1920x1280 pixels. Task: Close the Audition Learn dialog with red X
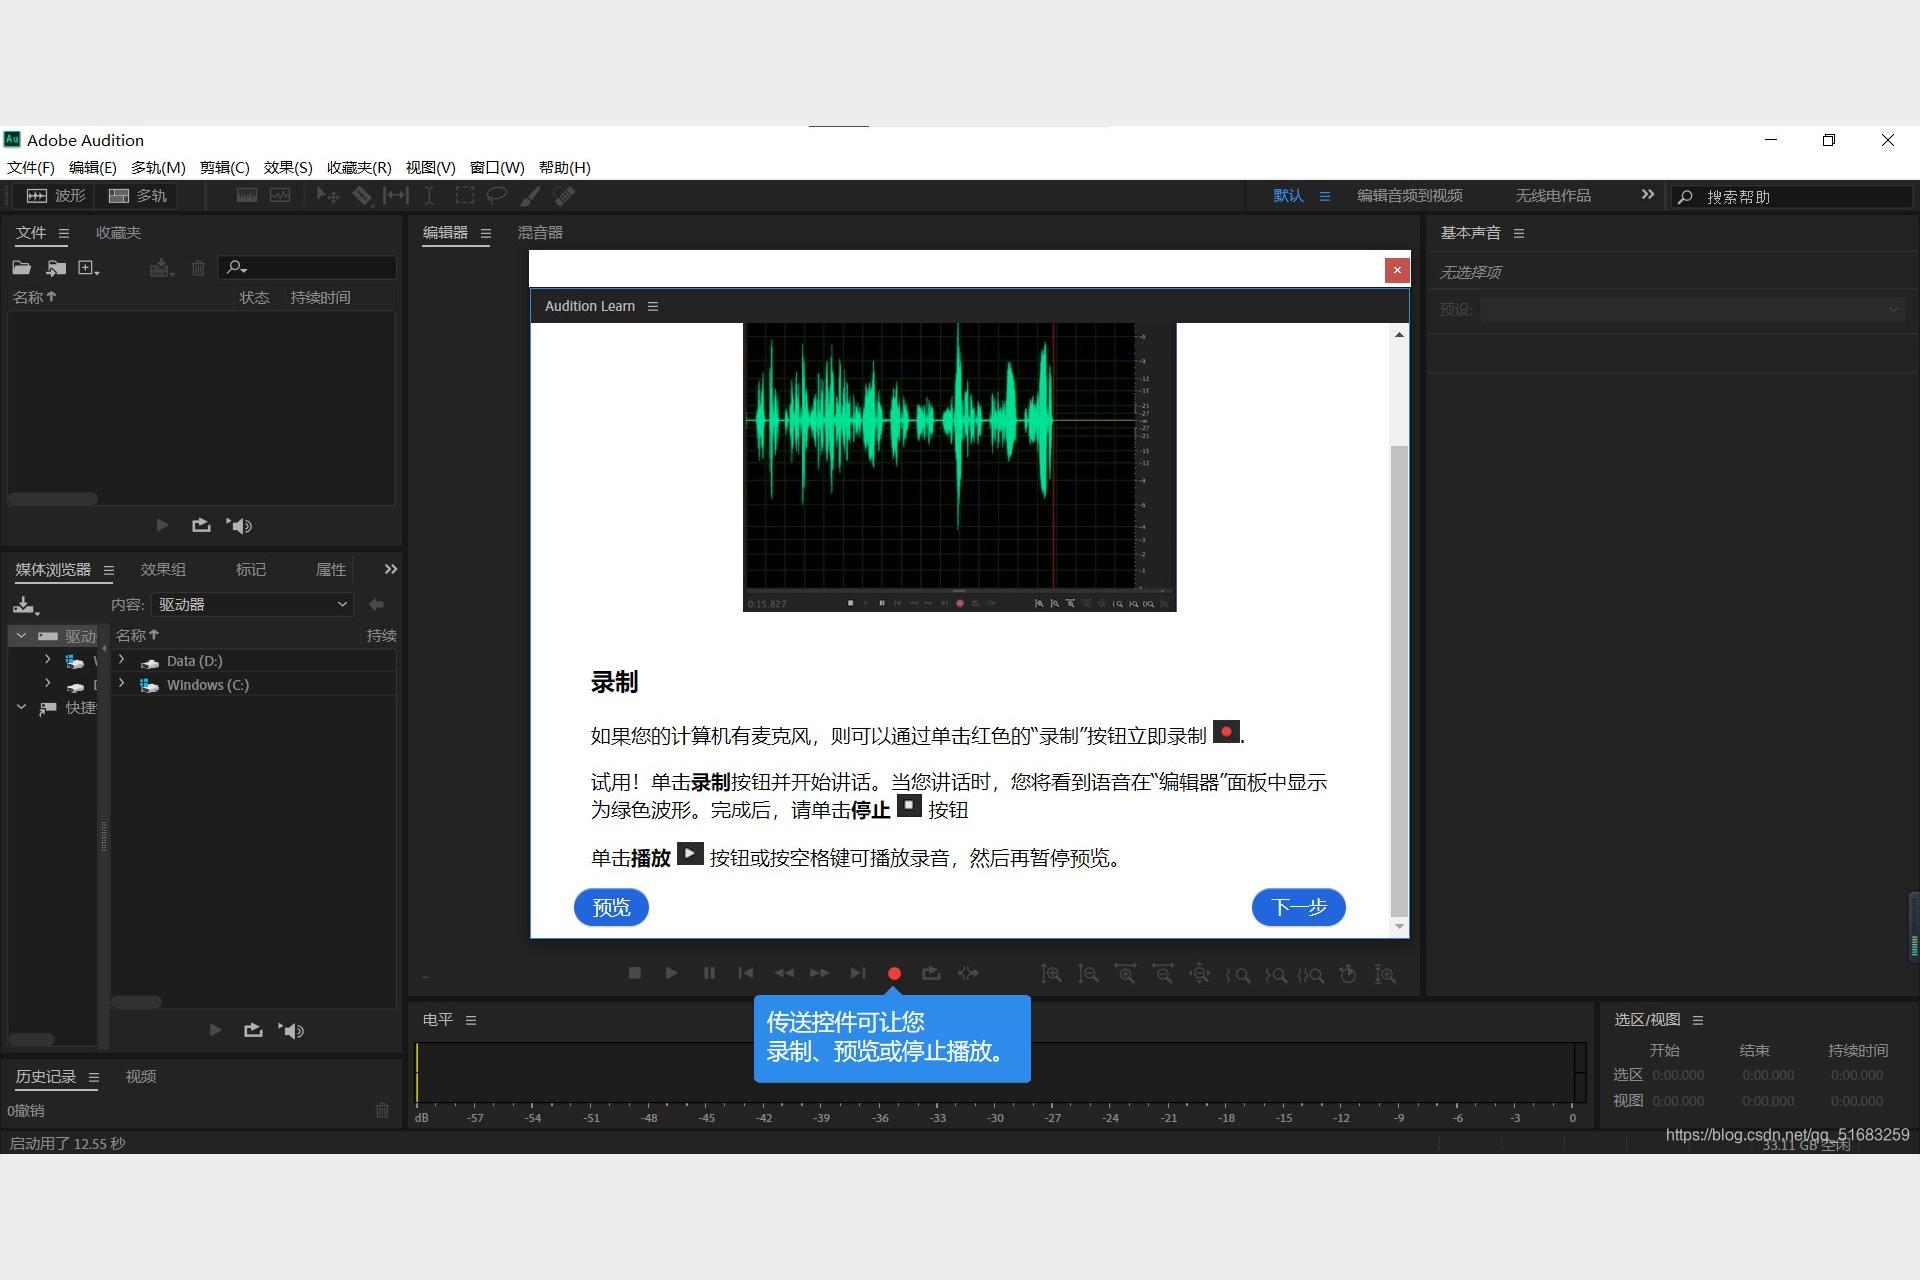1397,270
